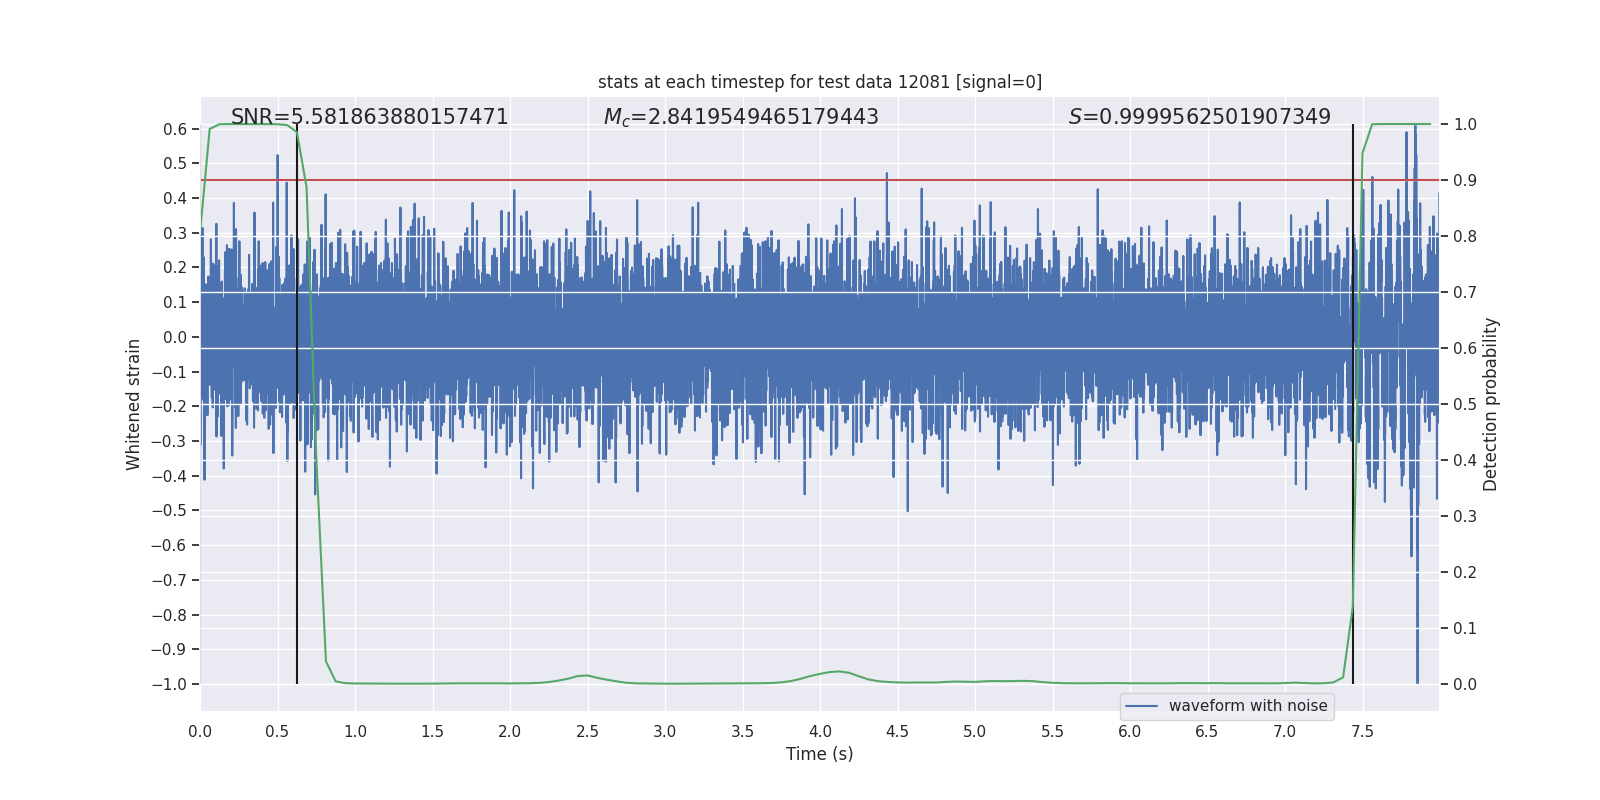Click the right axis tick label 0.9

(1465, 181)
